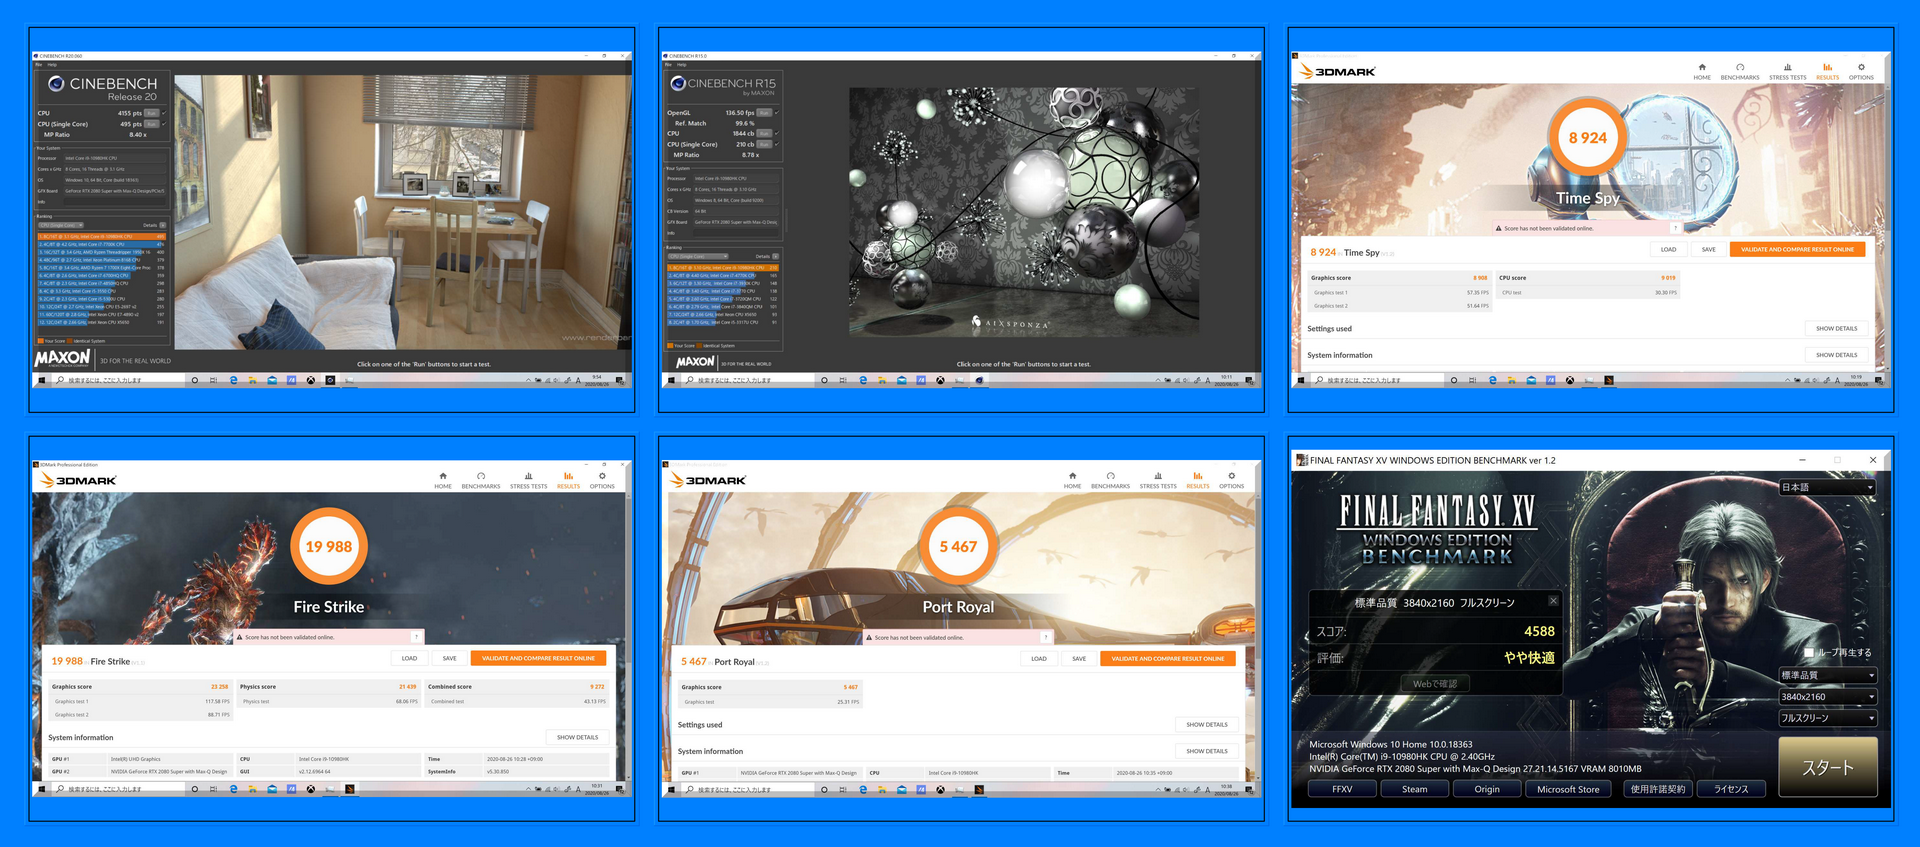This screenshot has width=1920, height=847.
Task: Open the 3840x2160 resolution dropdown
Action: (x=1827, y=697)
